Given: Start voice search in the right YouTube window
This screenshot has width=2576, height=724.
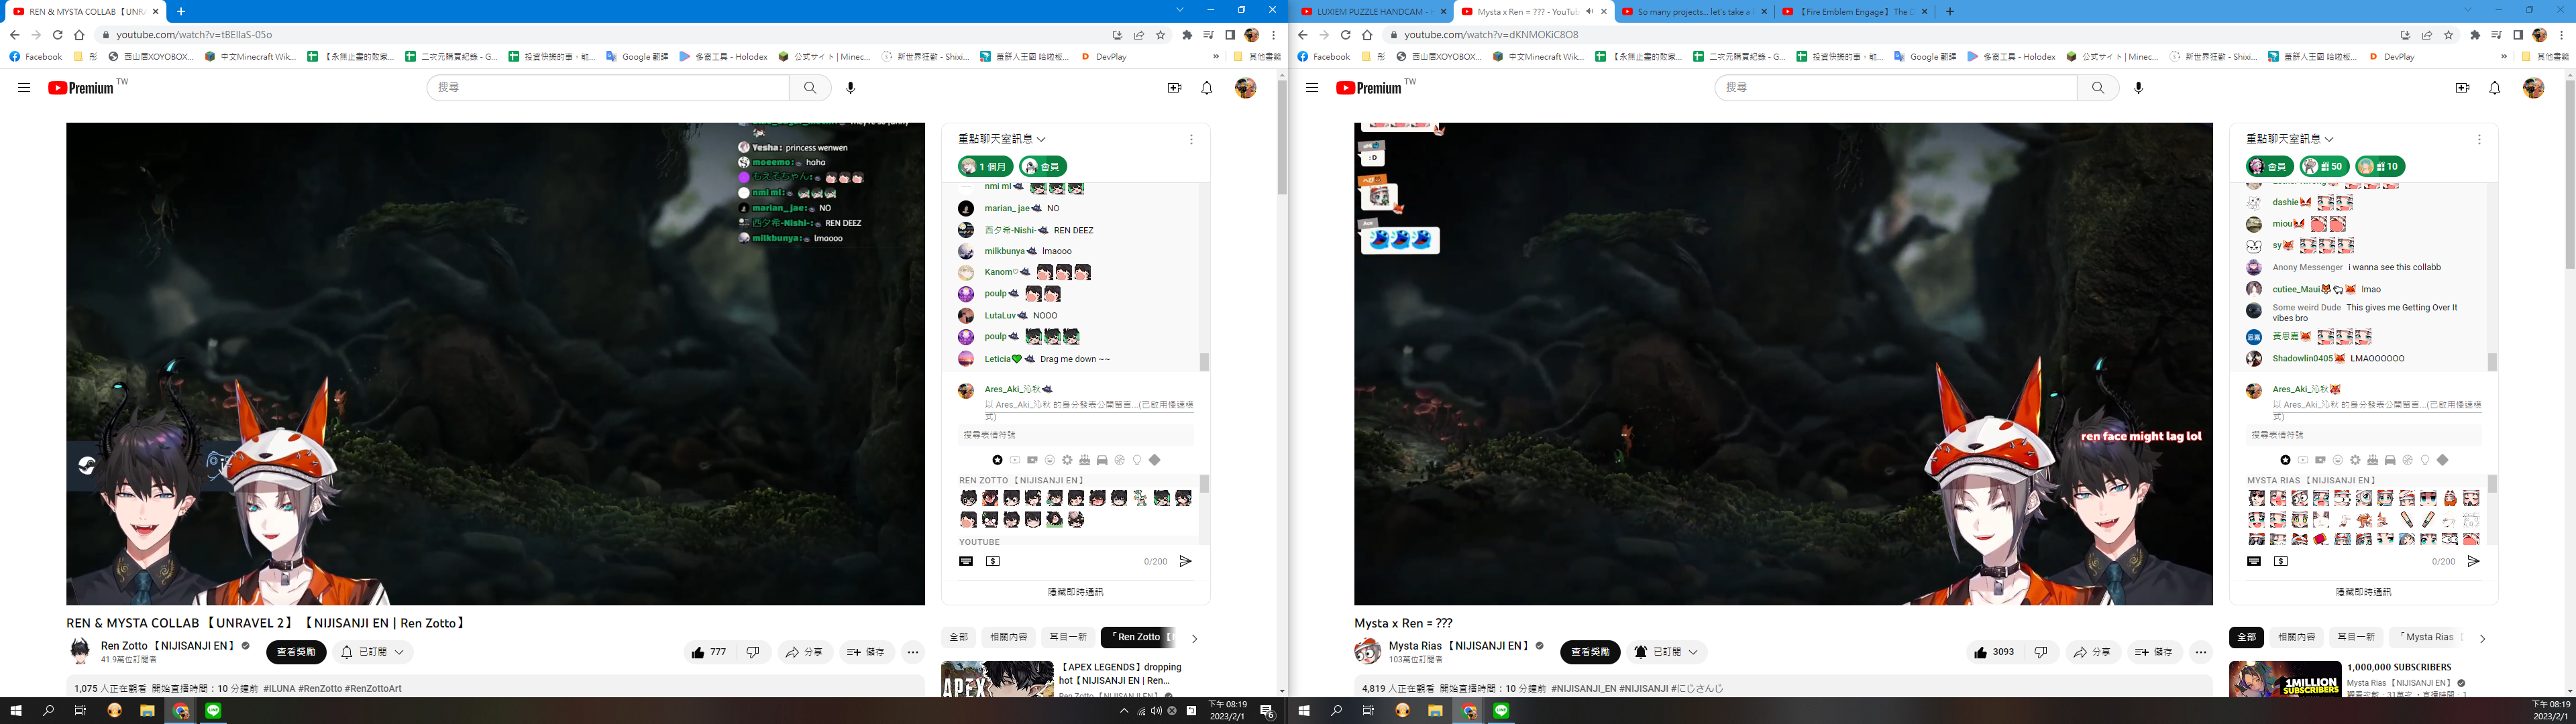Looking at the screenshot, I should click(x=2139, y=88).
